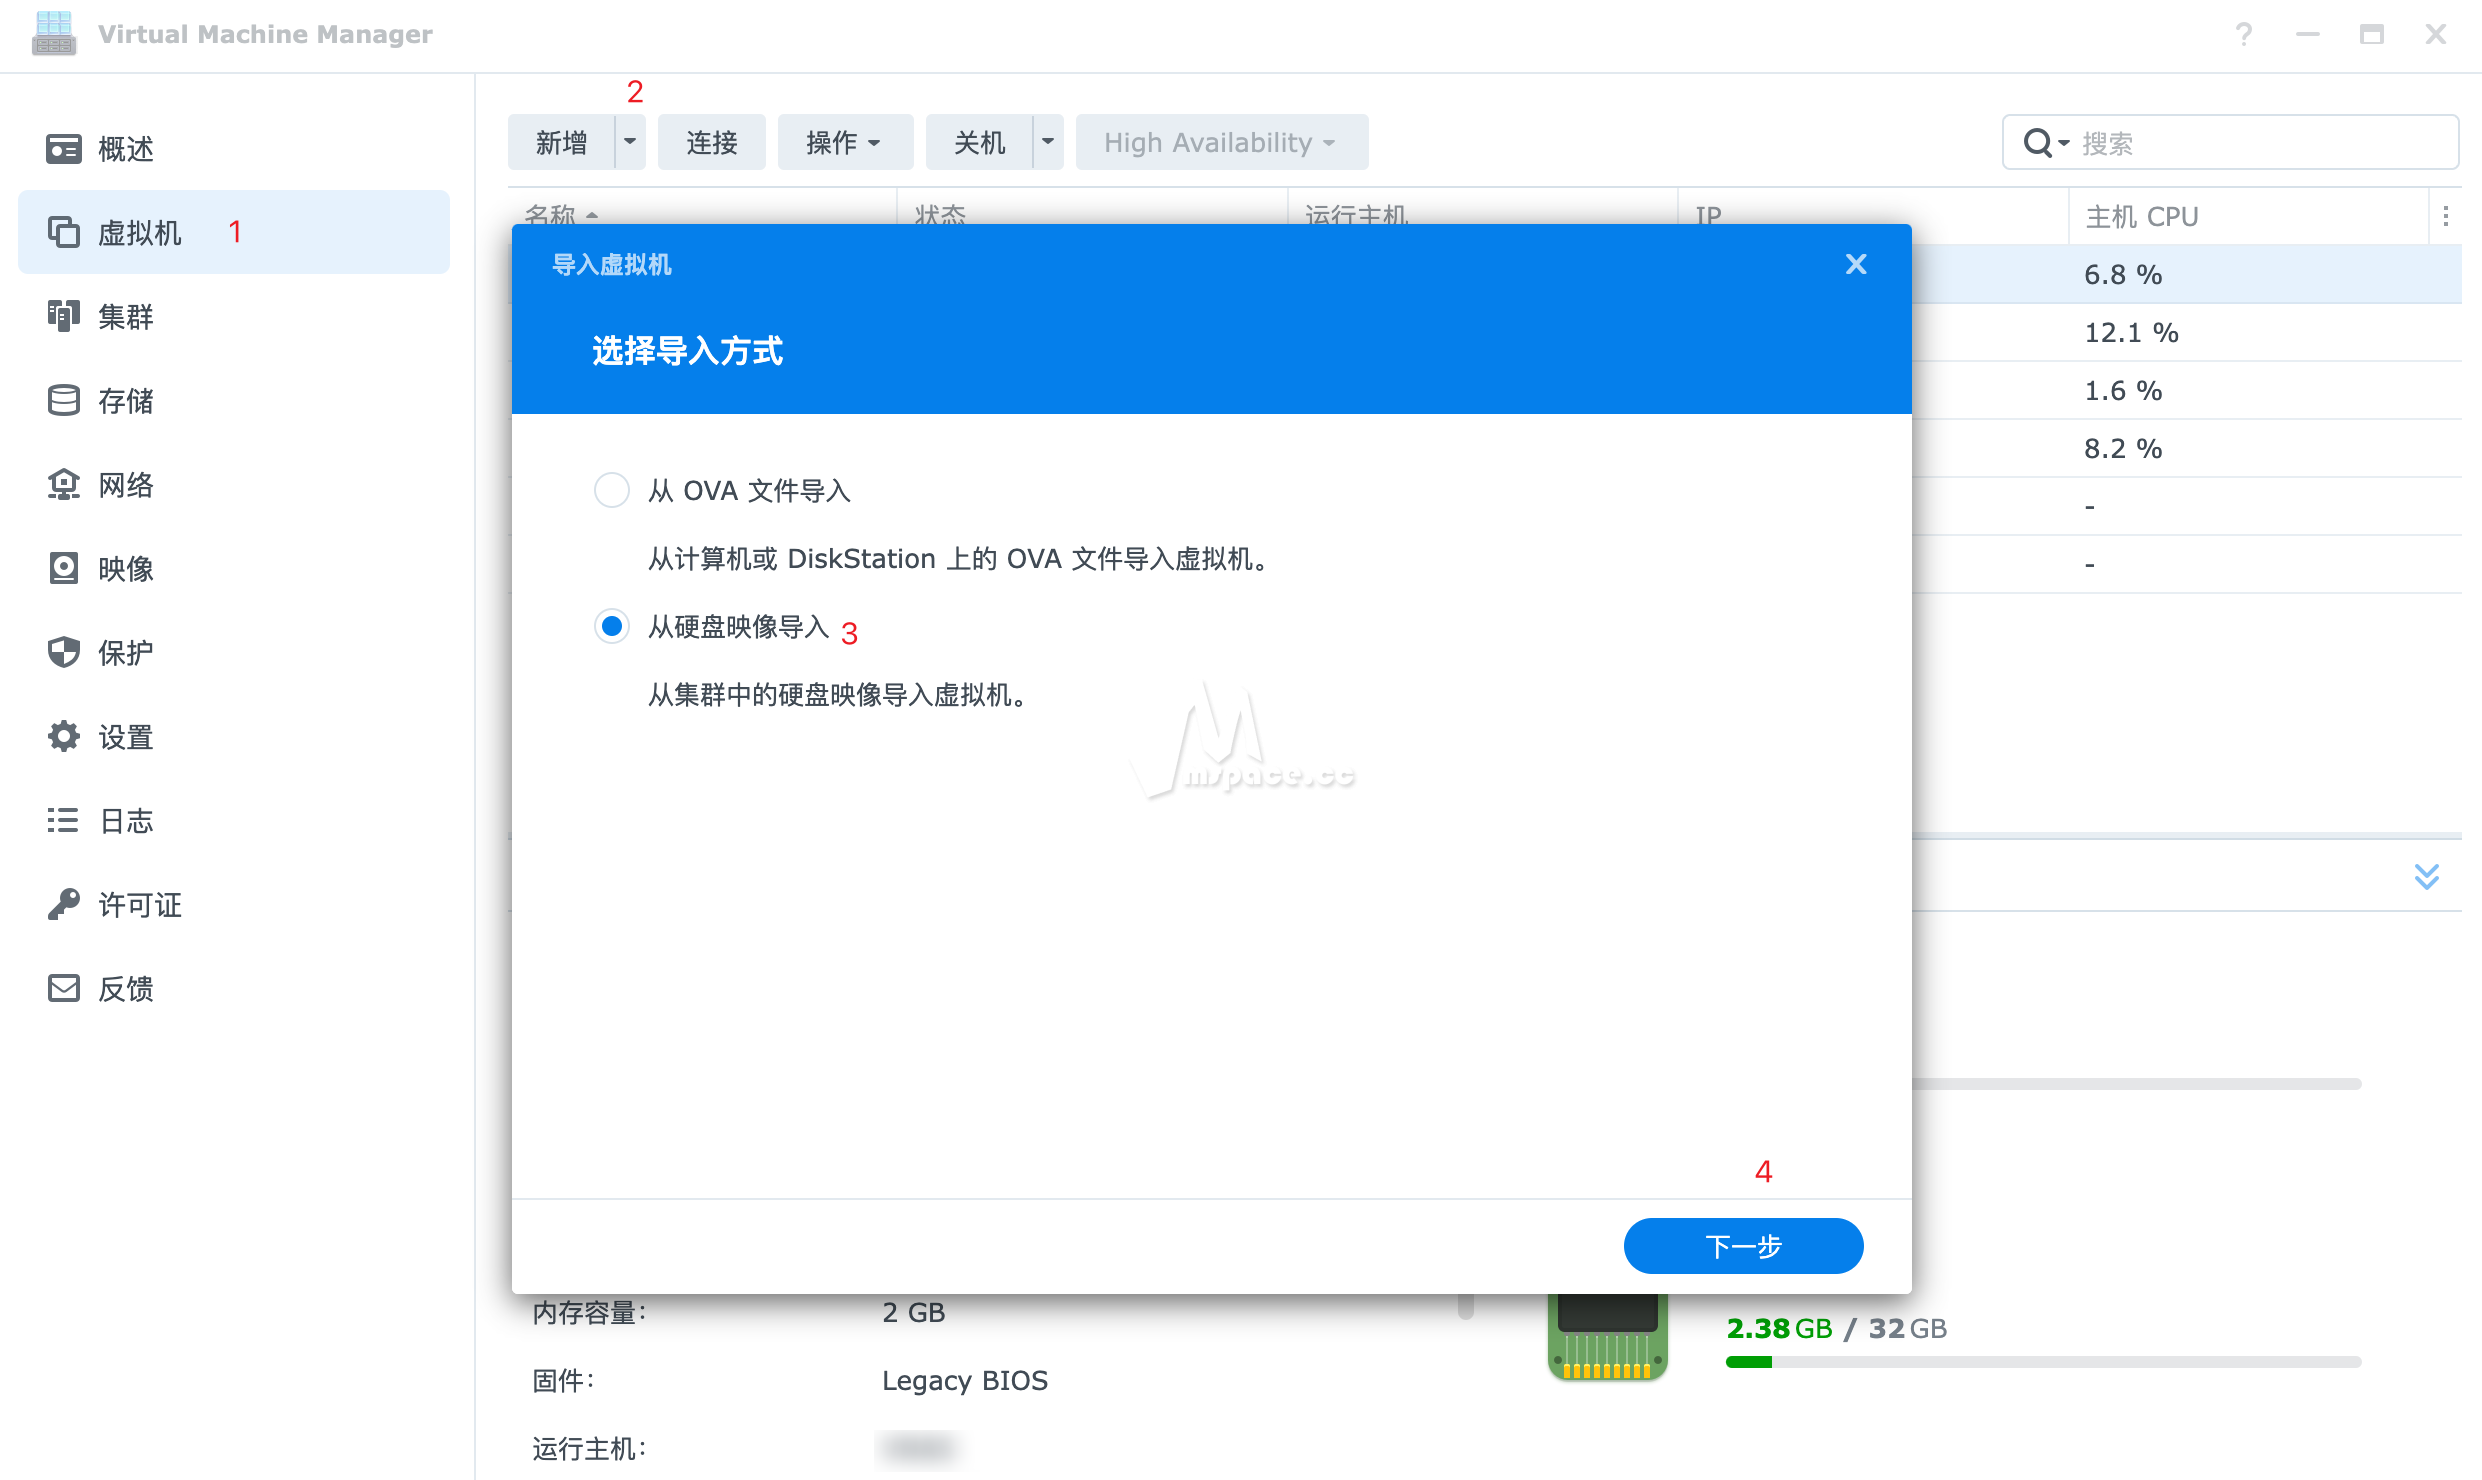Viewport: 2482px width, 1480px height.
Task: Open the 网络 (Network) settings
Action: pyautogui.click(x=125, y=485)
